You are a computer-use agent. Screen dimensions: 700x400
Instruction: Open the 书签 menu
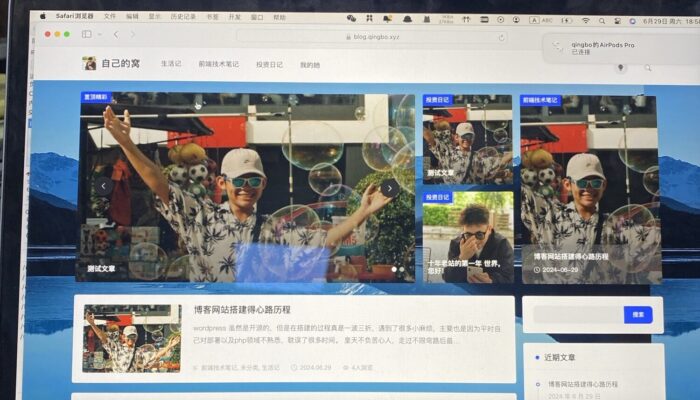tap(212, 17)
